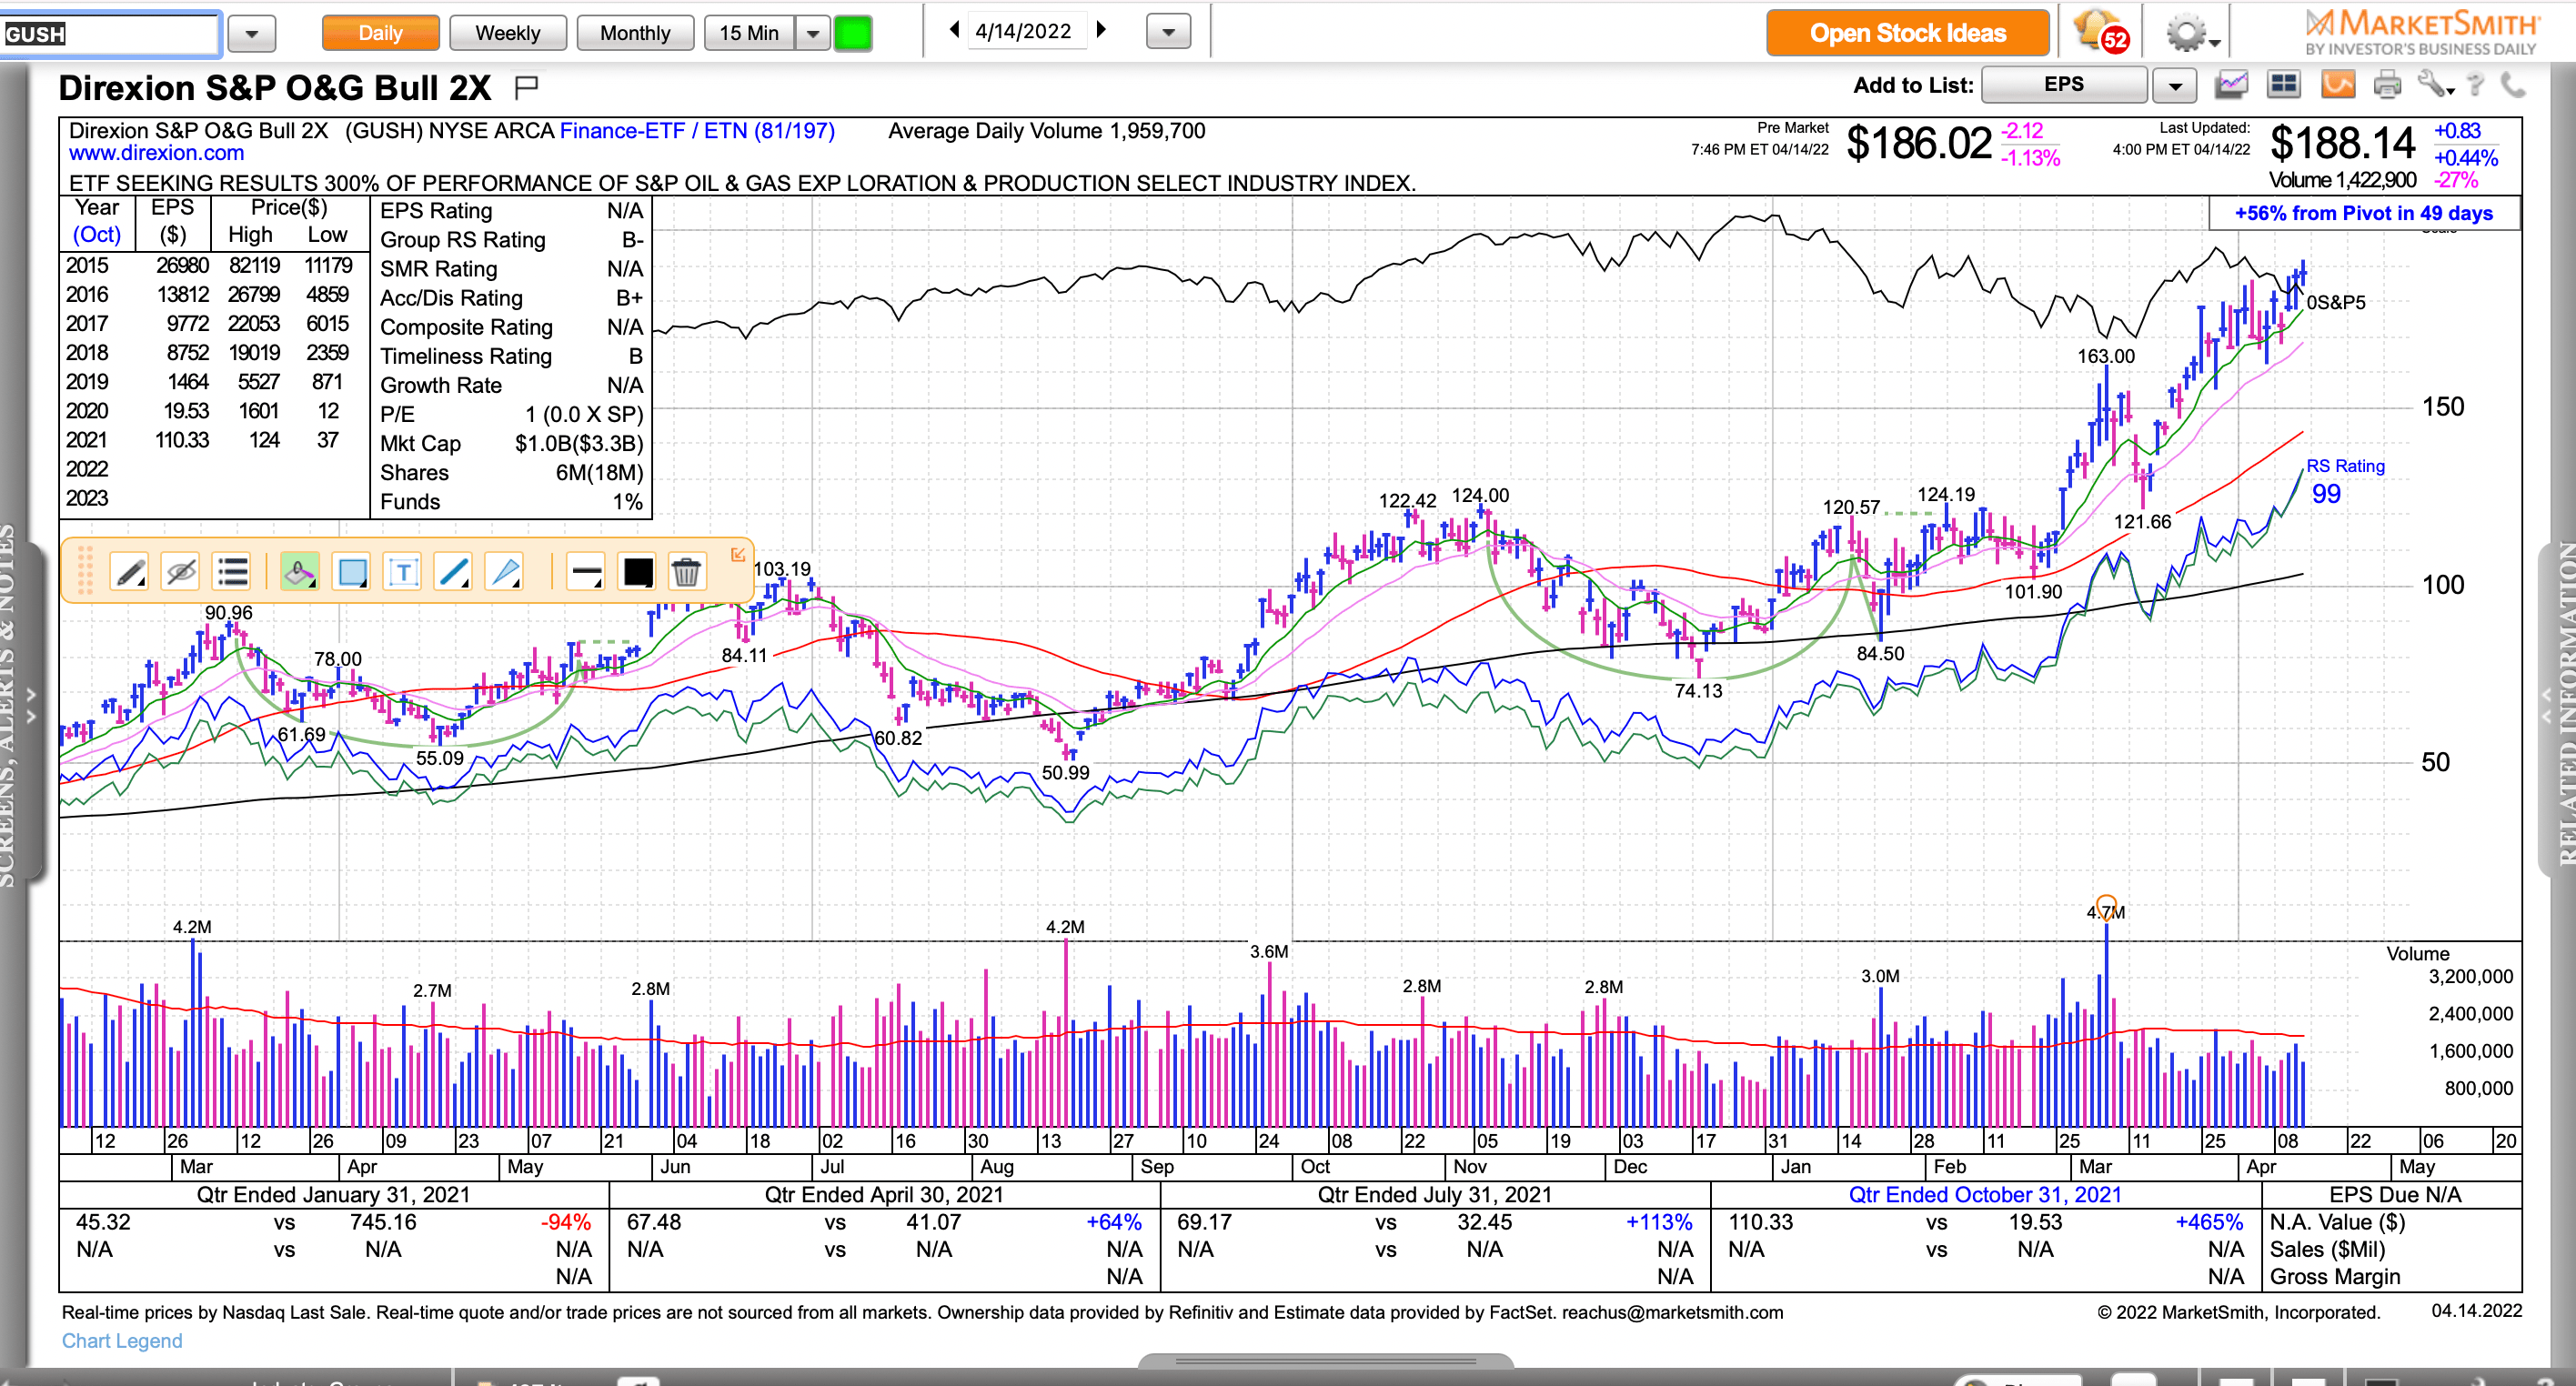Expand the symbol history dropdown

coord(251,34)
